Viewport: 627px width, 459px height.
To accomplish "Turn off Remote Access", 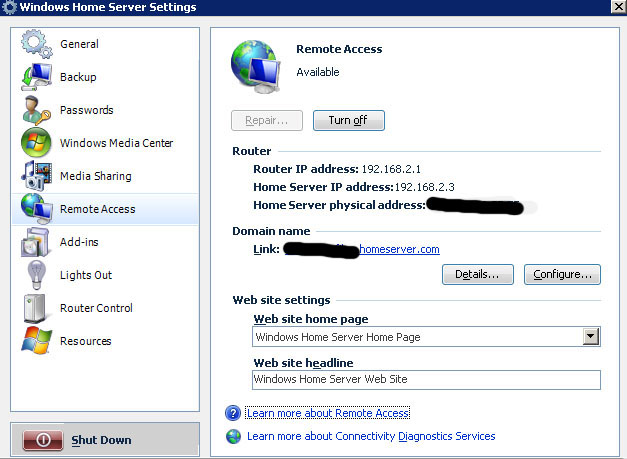I will [x=349, y=120].
